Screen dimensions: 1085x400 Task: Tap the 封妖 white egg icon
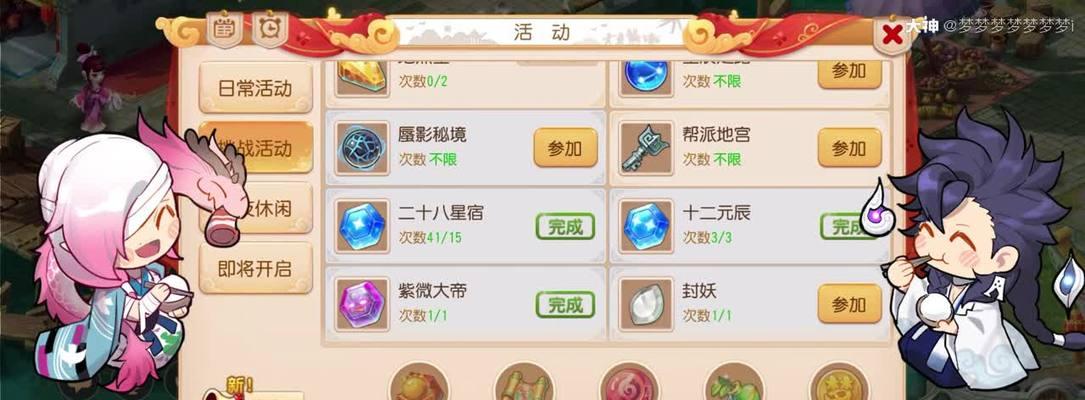(646, 304)
